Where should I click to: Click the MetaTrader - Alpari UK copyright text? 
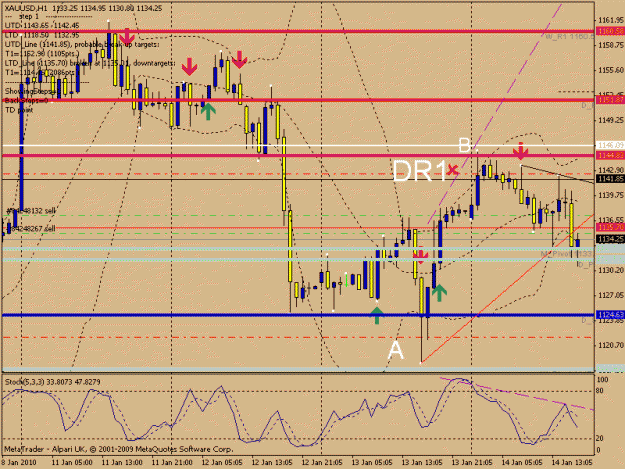[118, 449]
